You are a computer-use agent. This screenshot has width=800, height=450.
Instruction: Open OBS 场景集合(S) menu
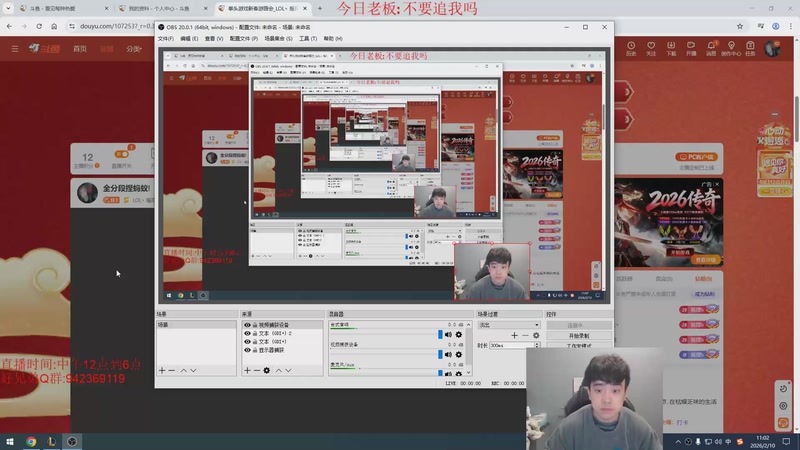pyautogui.click(x=278, y=39)
